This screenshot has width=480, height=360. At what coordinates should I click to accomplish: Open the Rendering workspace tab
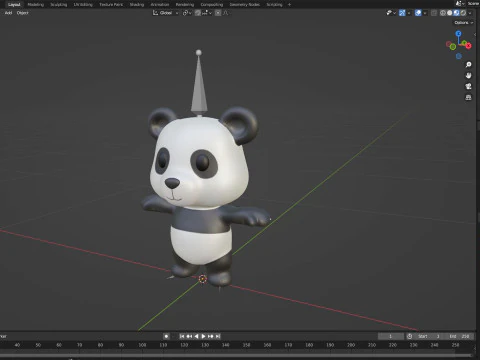coord(185,4)
